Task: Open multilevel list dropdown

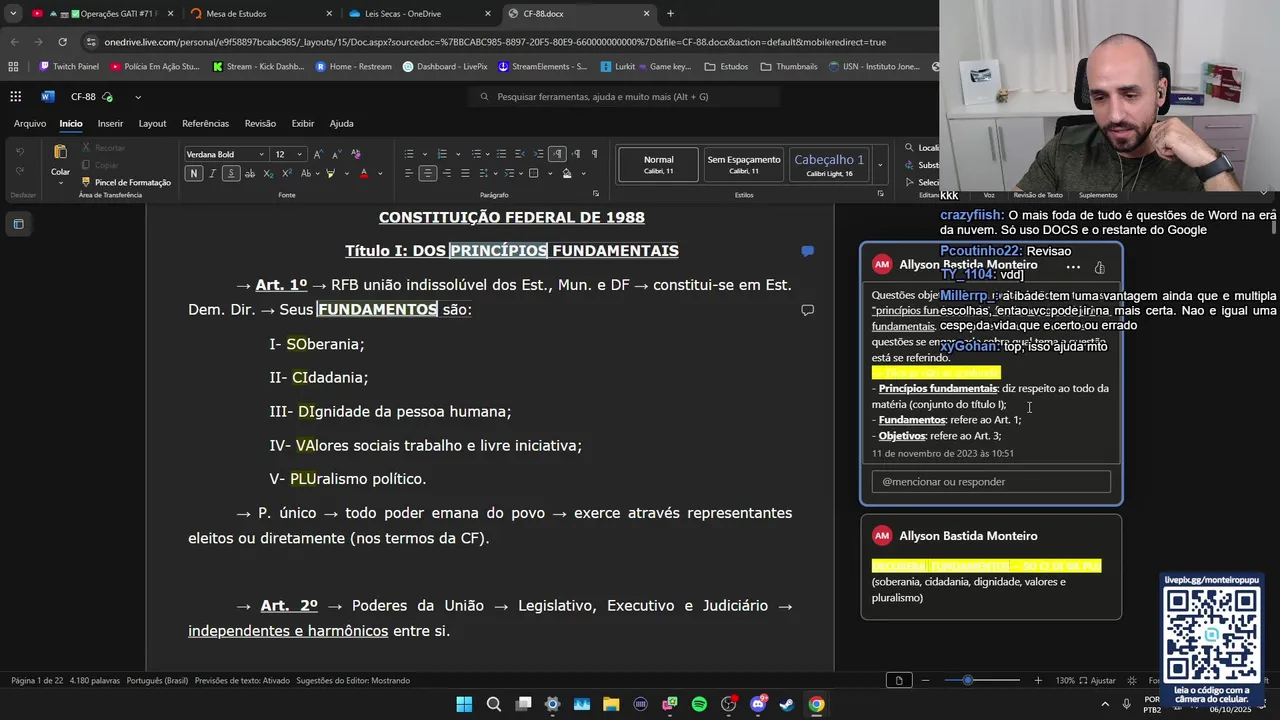Action: tap(488, 154)
